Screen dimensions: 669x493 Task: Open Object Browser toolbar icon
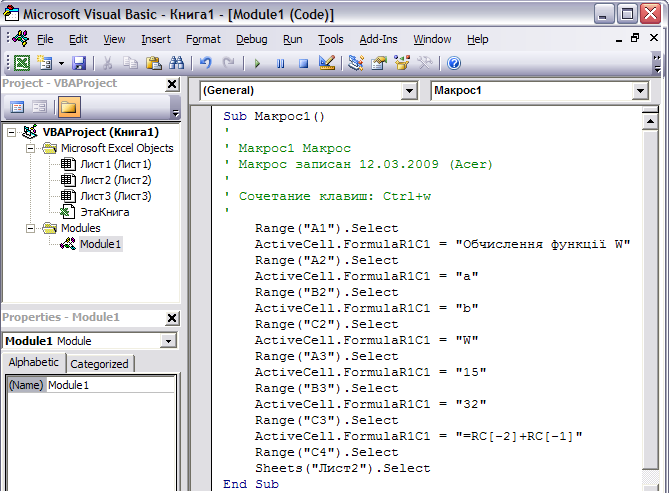click(x=401, y=63)
